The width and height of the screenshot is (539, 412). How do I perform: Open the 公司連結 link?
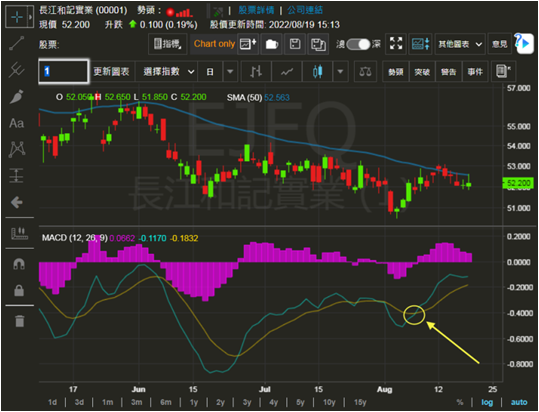tap(305, 10)
